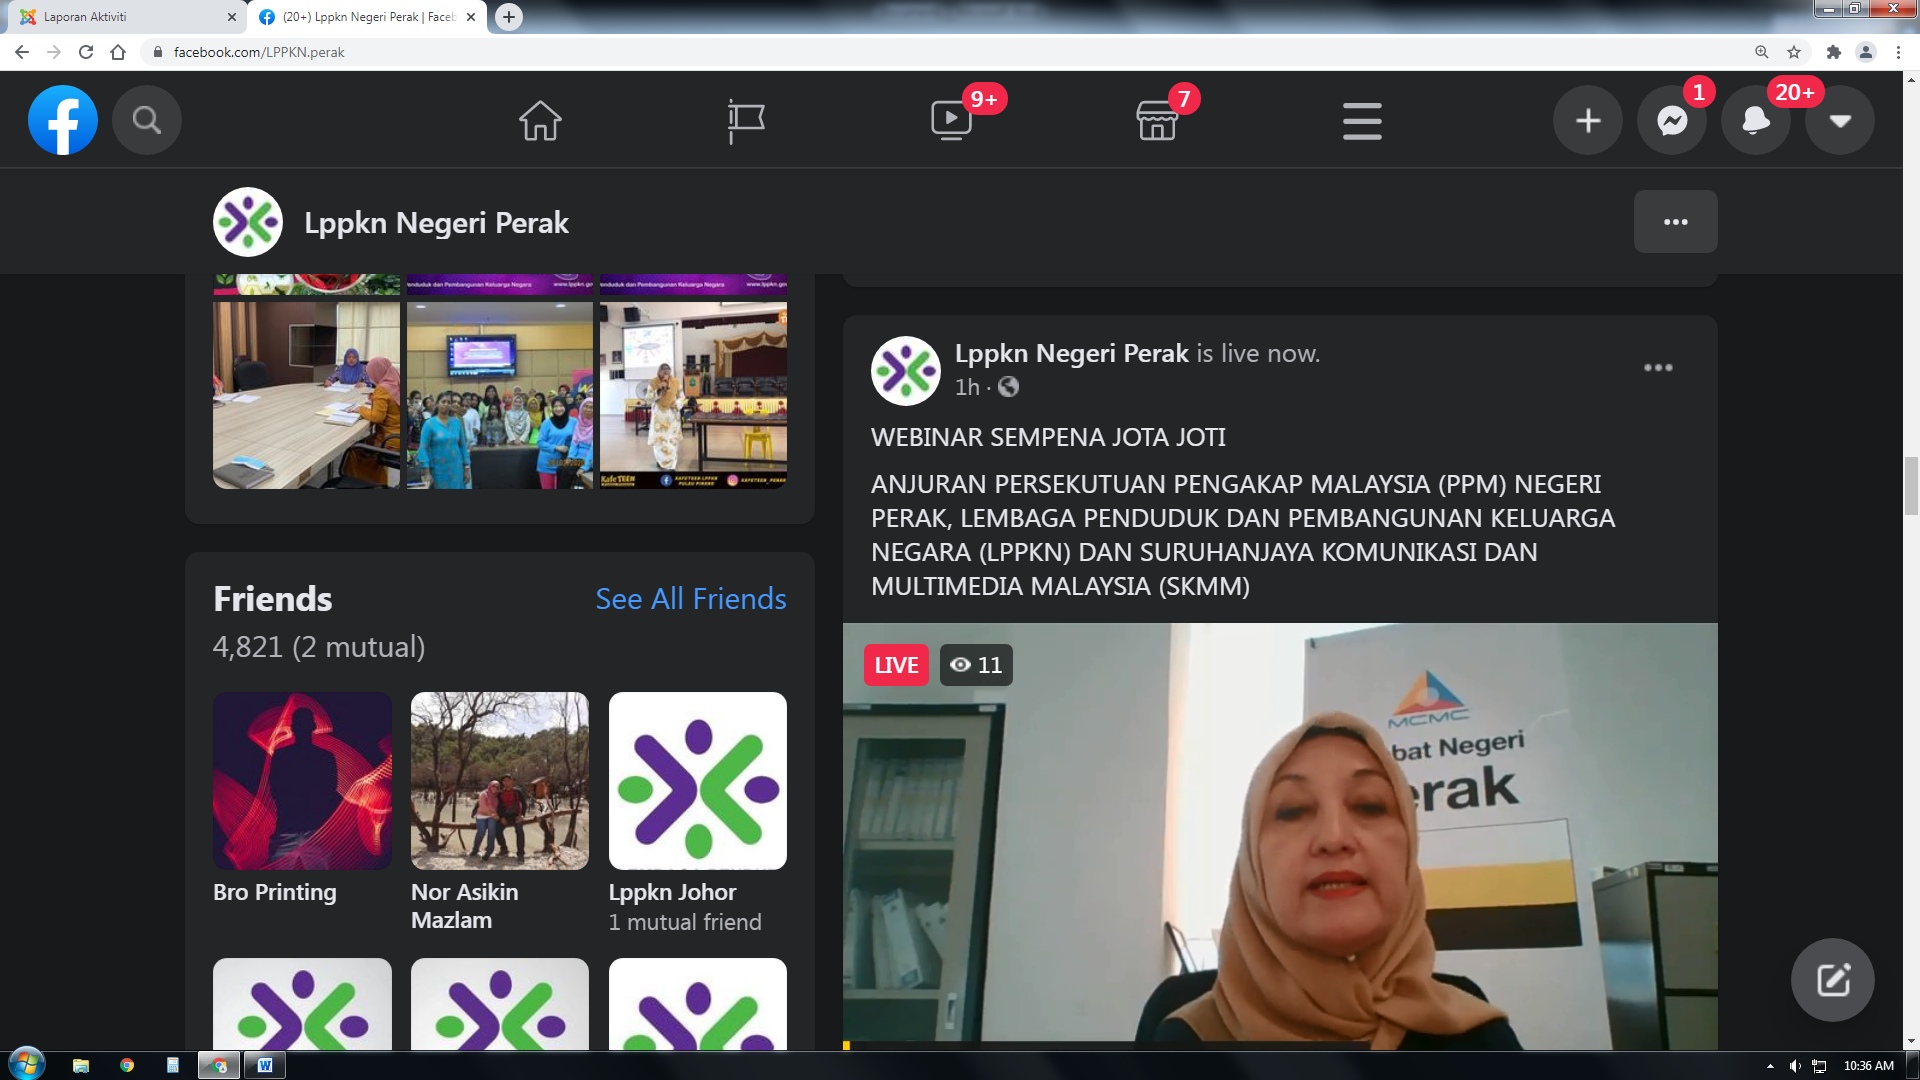Image resolution: width=1920 pixels, height=1080 pixels.
Task: Open the hamburger menu in top navigation
Action: tap(1362, 120)
